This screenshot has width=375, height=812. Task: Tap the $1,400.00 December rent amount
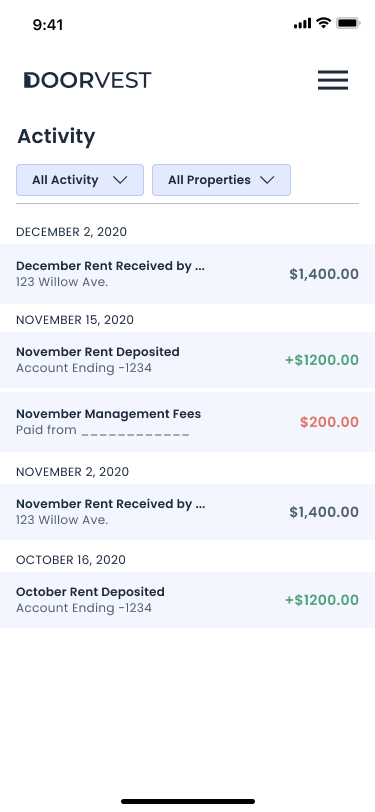(324, 274)
